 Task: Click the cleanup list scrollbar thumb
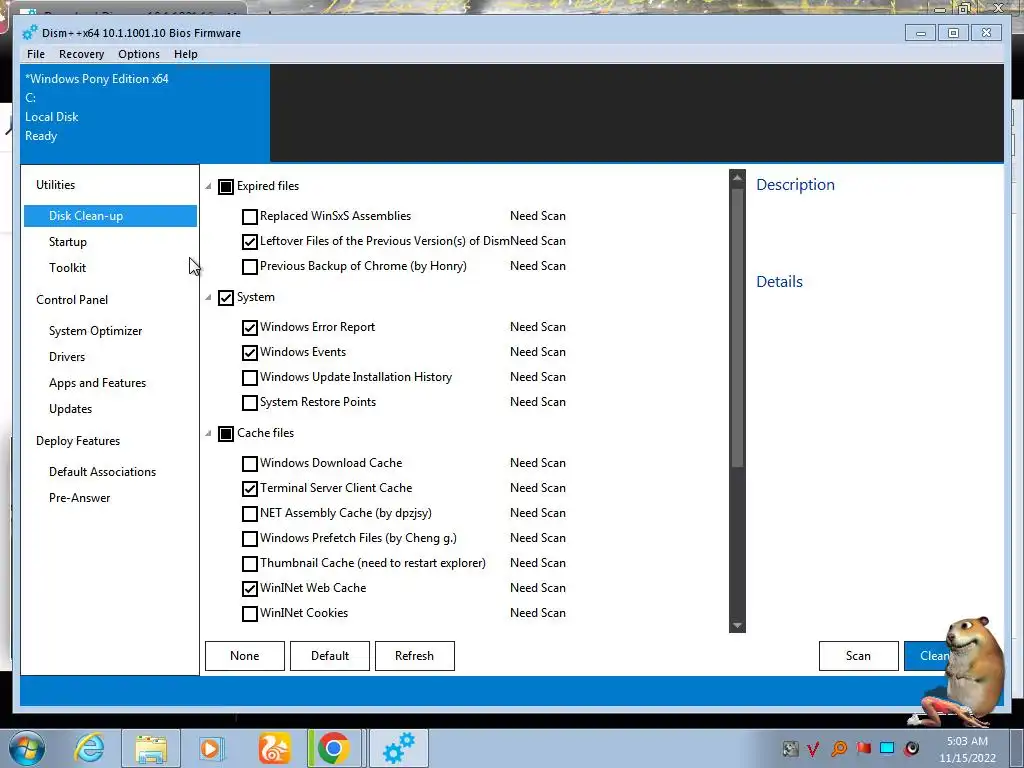tap(737, 328)
